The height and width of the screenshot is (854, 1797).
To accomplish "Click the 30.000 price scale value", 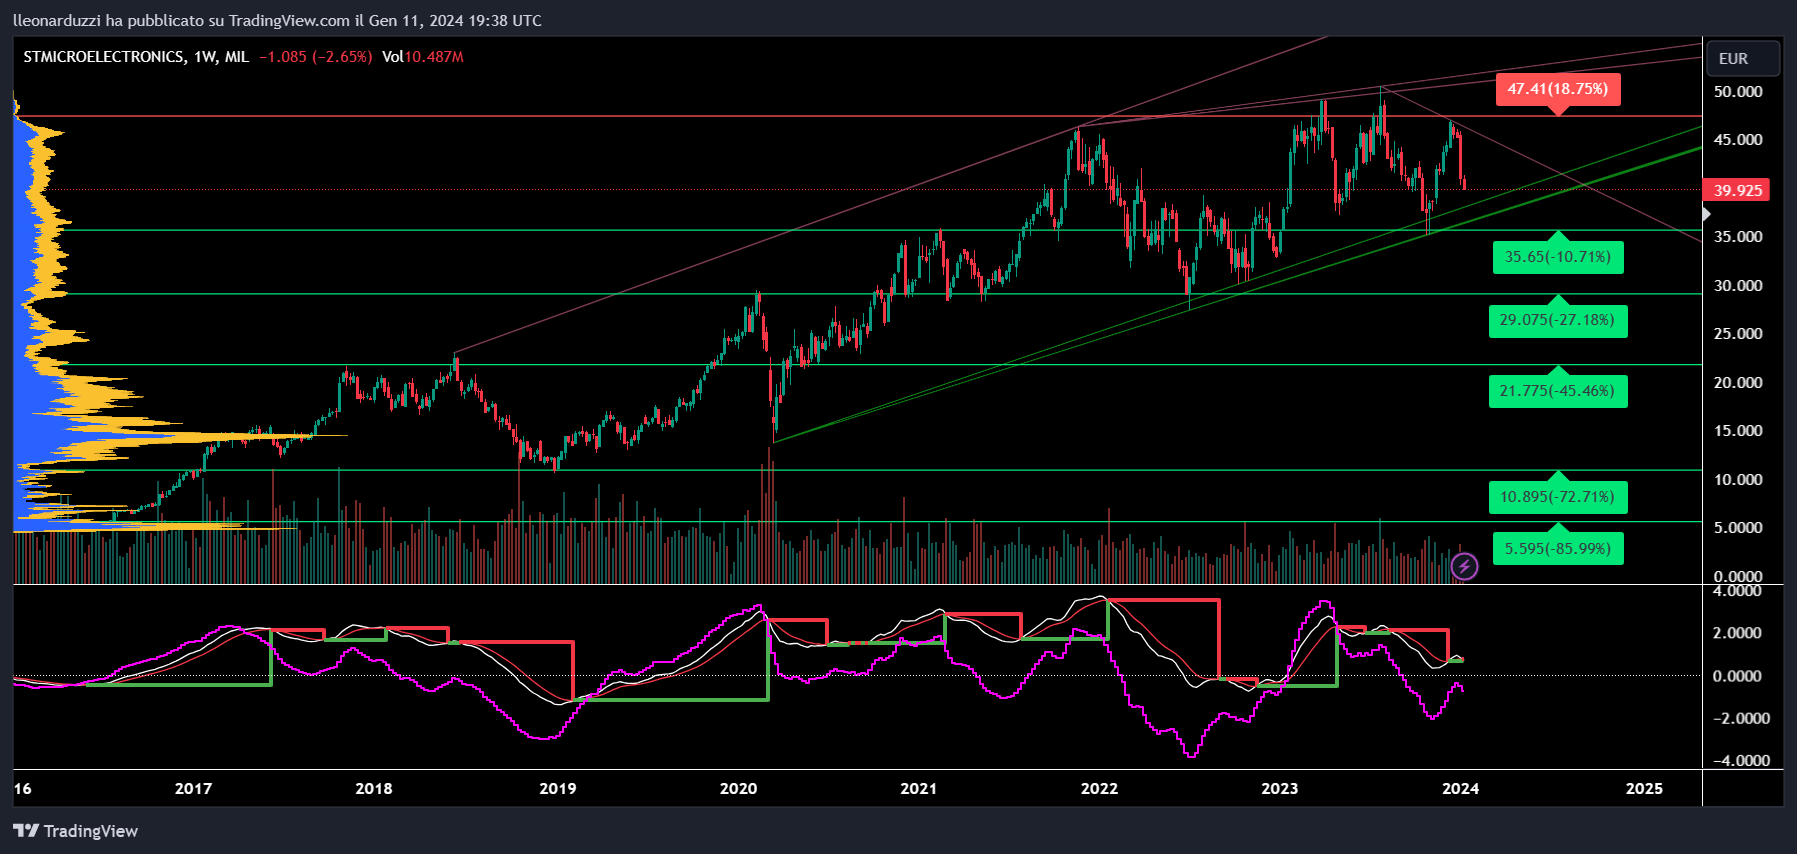I will (x=1738, y=285).
